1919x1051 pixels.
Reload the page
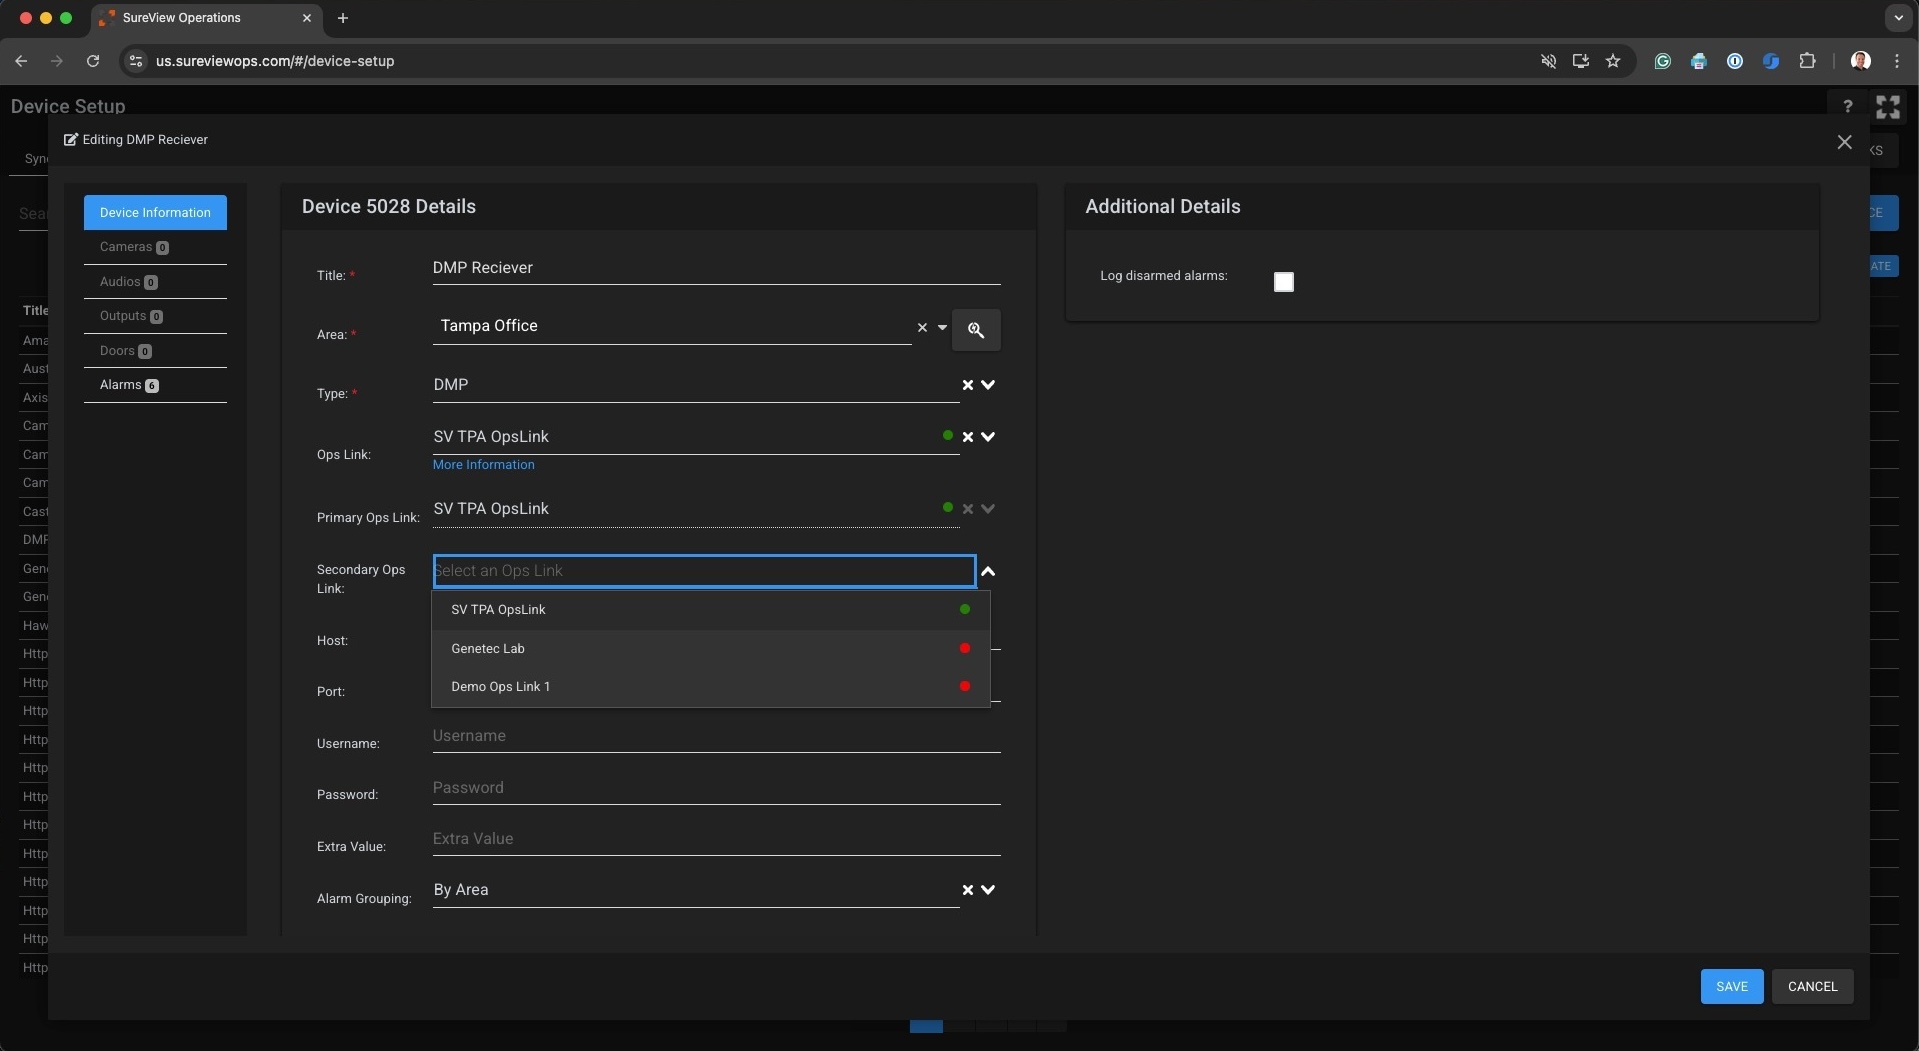(93, 61)
